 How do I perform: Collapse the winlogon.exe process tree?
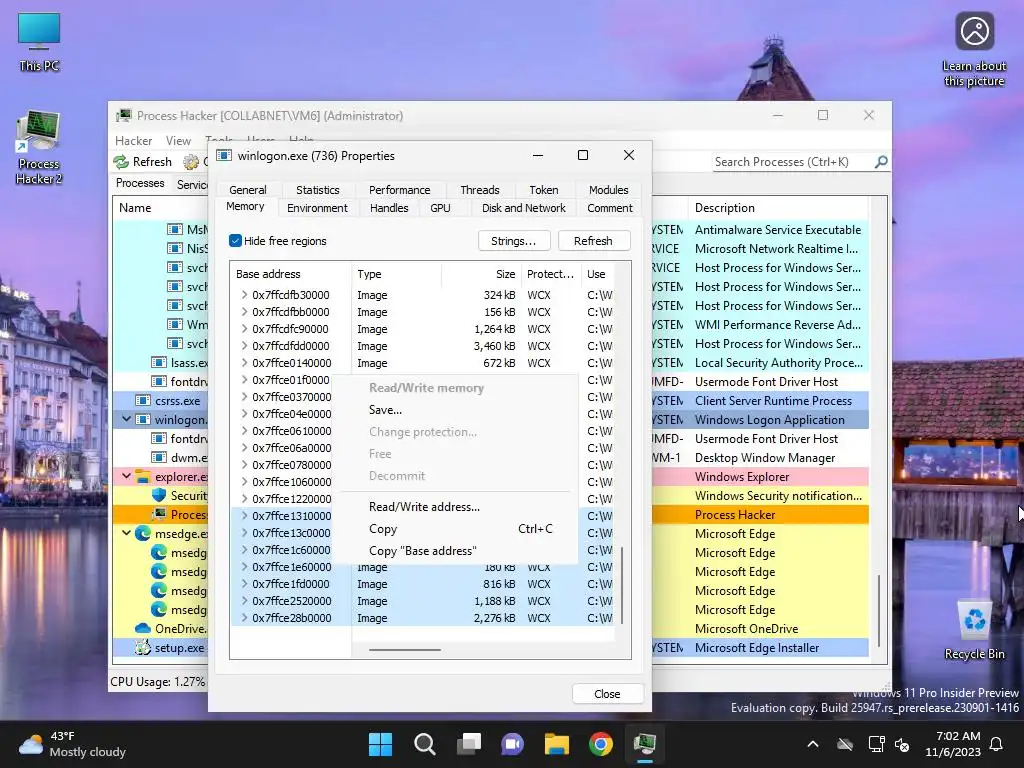127,419
